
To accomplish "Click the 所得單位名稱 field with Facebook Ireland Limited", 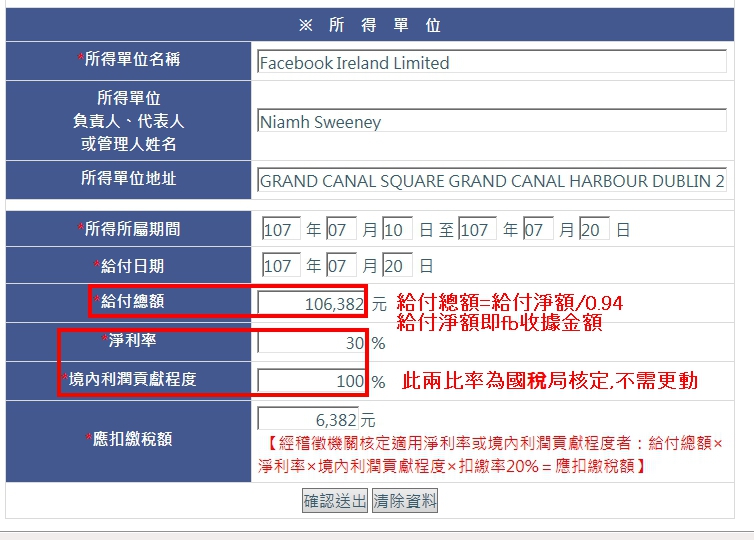I will [491, 62].
